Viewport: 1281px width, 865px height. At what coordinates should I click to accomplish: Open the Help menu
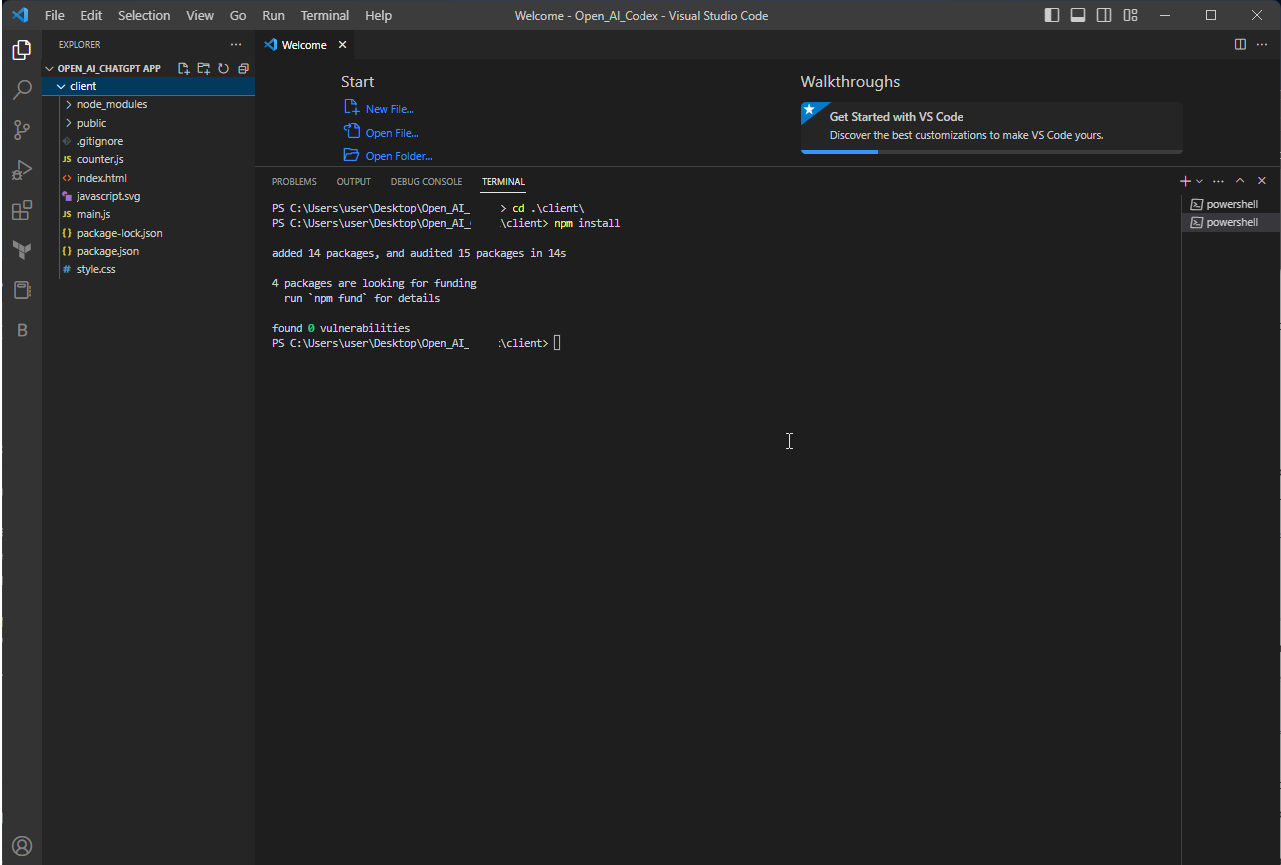pos(378,15)
